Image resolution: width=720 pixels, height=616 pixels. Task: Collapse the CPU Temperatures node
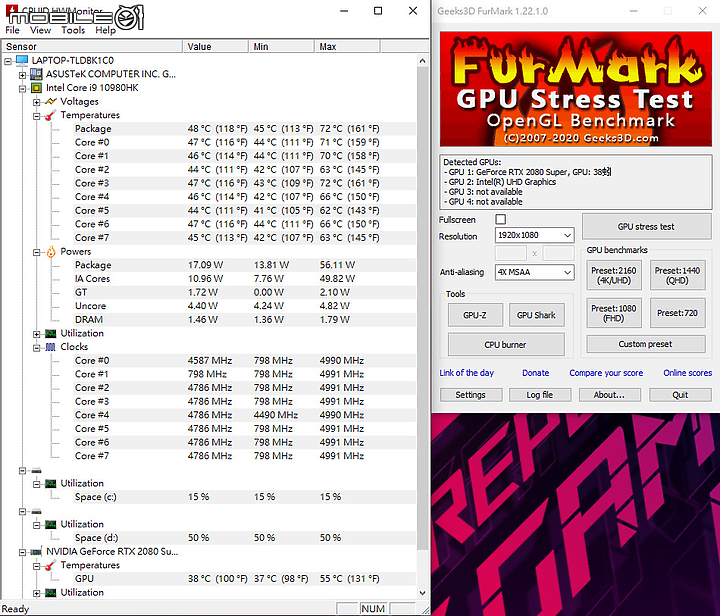coord(37,116)
